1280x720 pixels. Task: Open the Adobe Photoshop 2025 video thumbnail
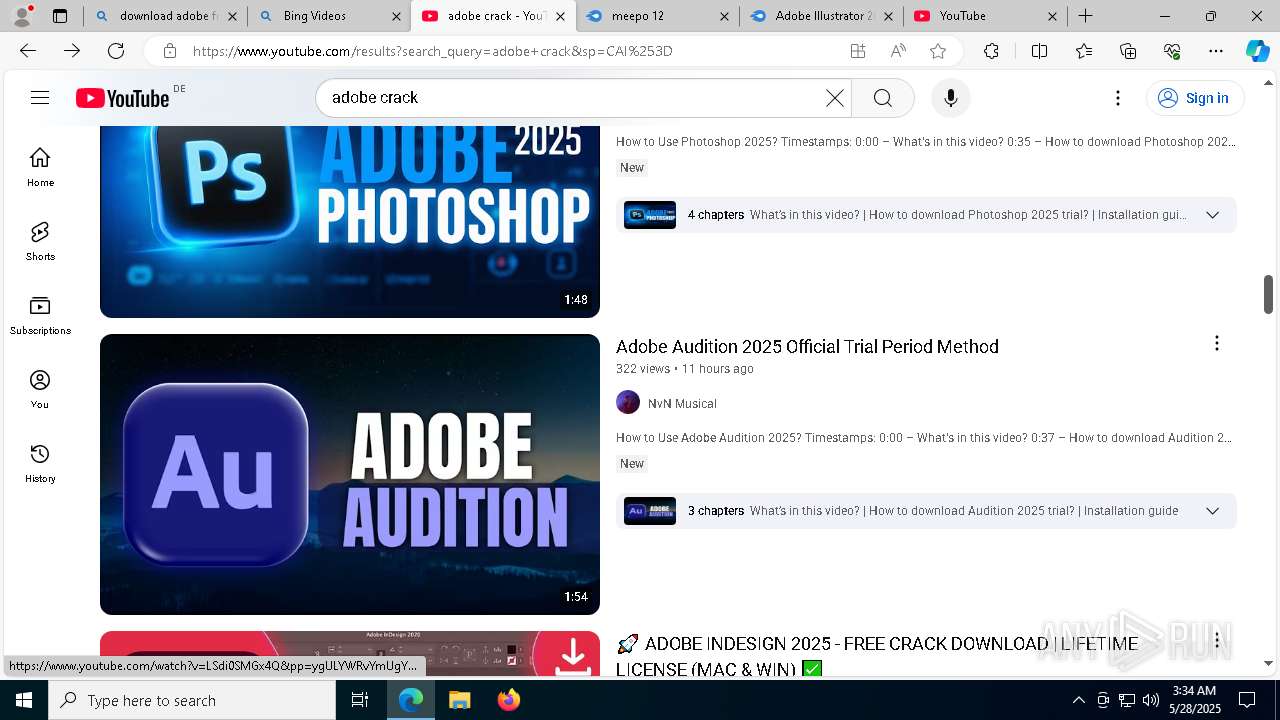pos(350,222)
